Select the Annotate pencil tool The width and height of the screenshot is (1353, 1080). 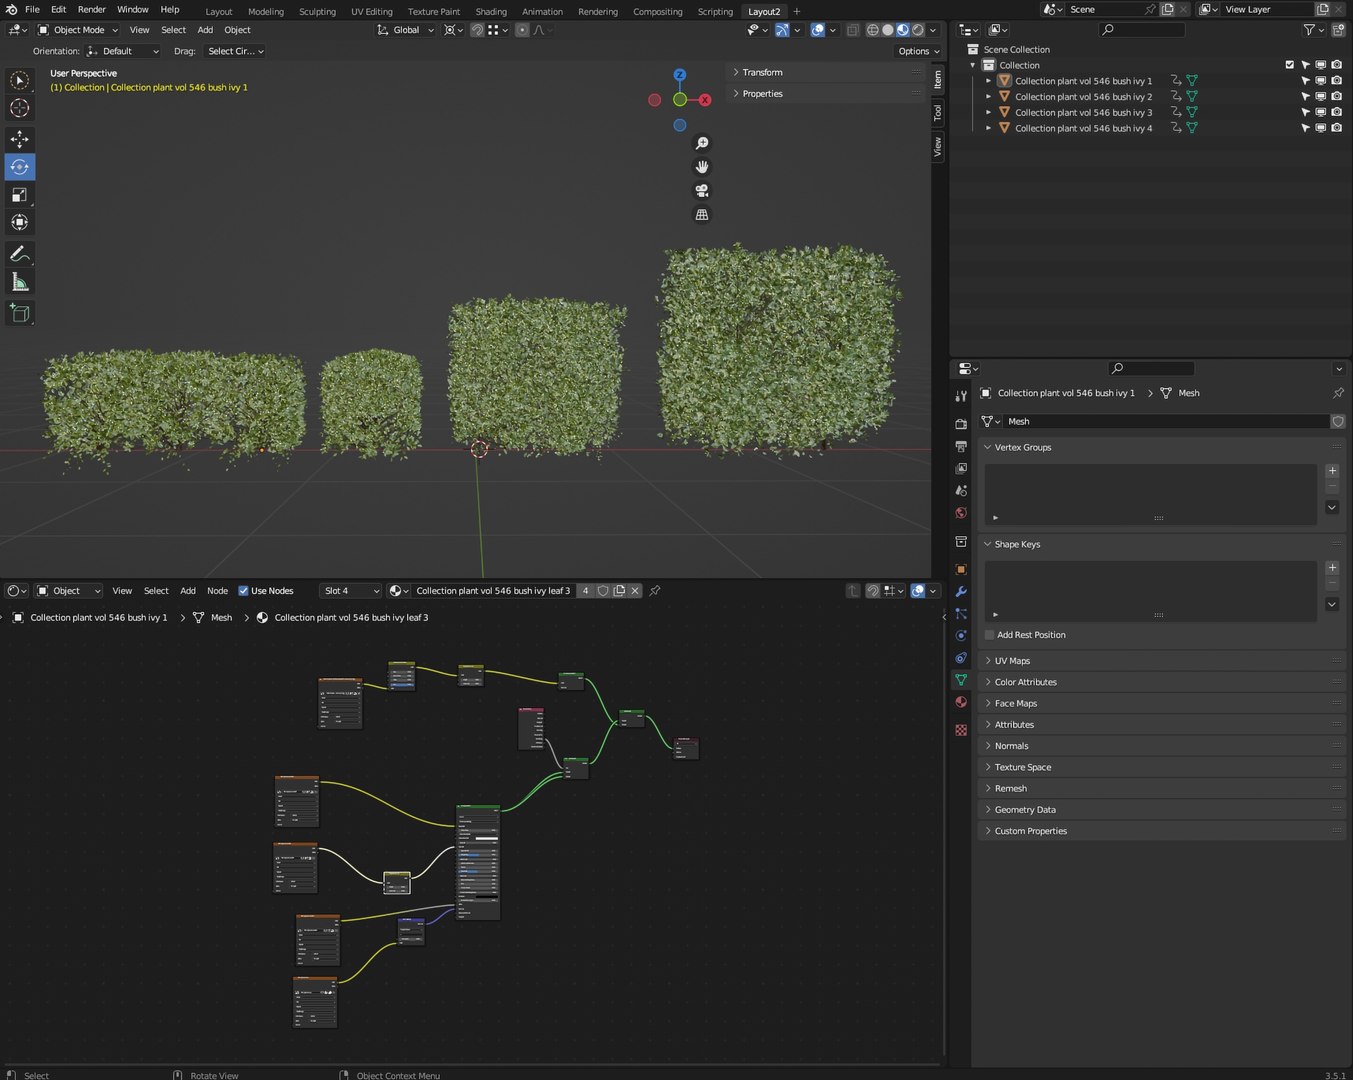pos(19,254)
